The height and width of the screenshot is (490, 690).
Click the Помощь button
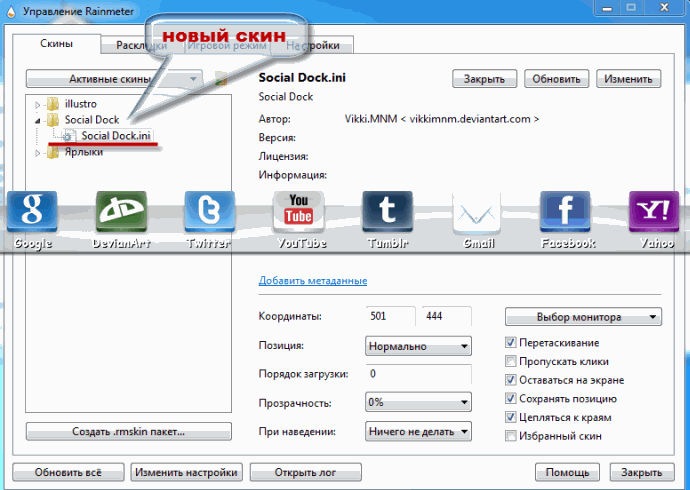567,472
